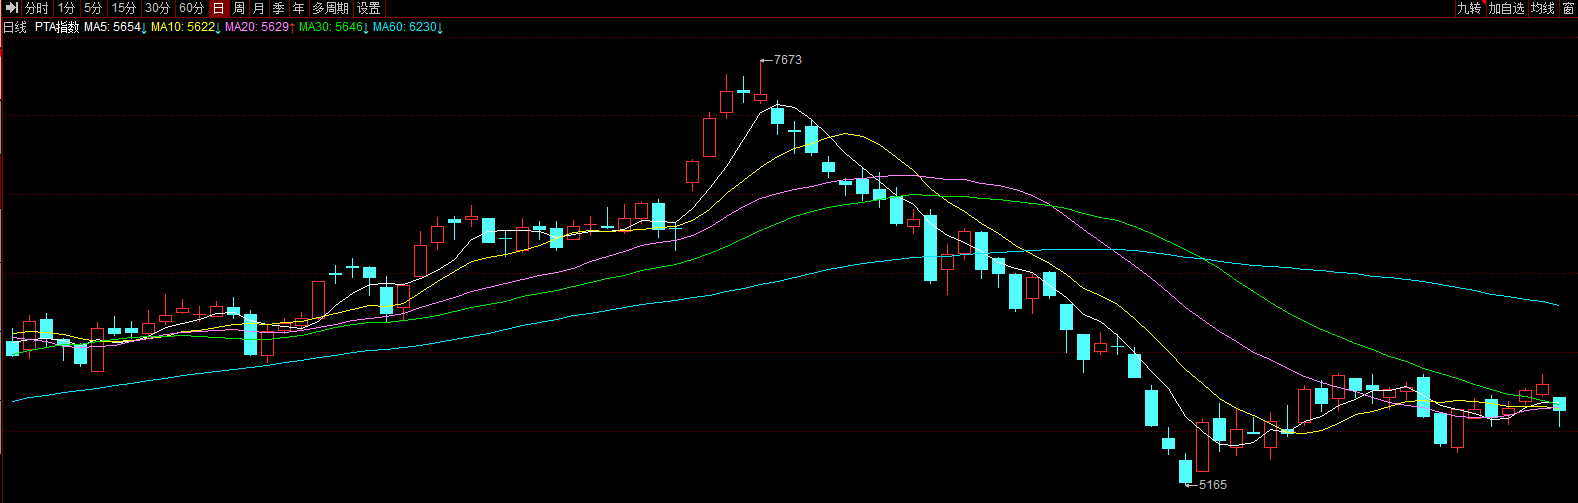Viewport: 1578px width, 503px height.
Task: Open the 多周期 multi-period view
Action: point(331,8)
